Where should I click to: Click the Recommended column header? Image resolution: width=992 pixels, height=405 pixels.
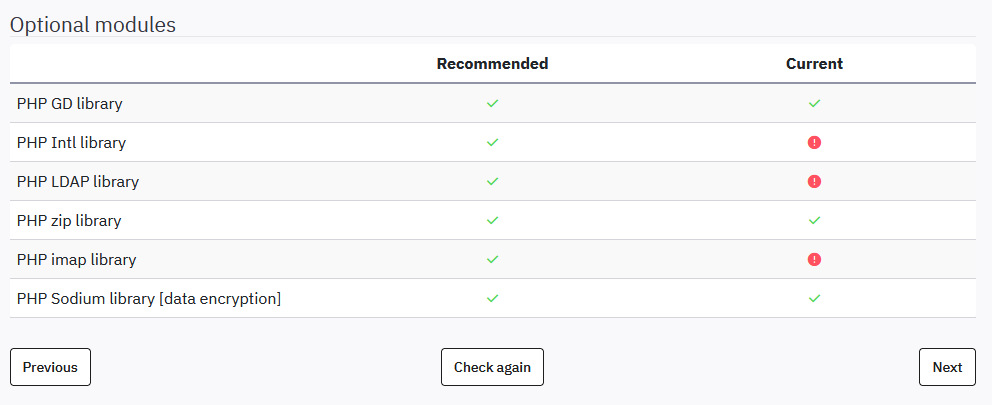point(492,63)
